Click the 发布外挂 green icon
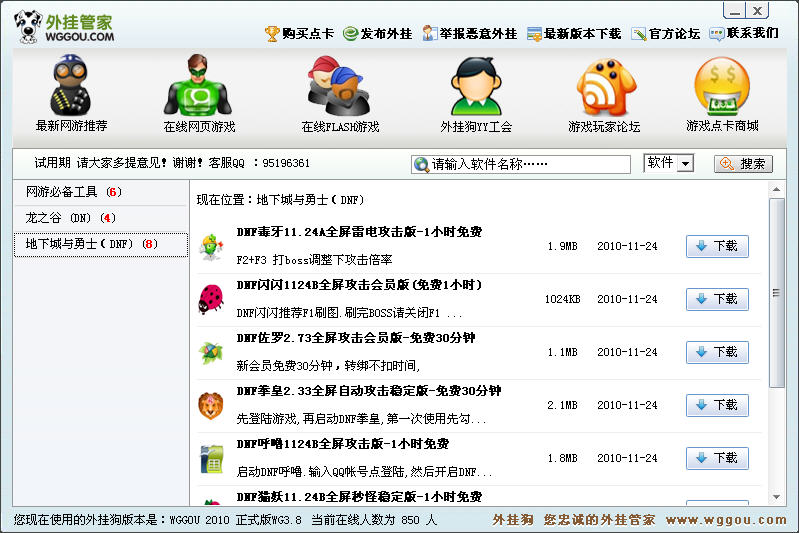Image resolution: width=799 pixels, height=533 pixels. tap(351, 34)
